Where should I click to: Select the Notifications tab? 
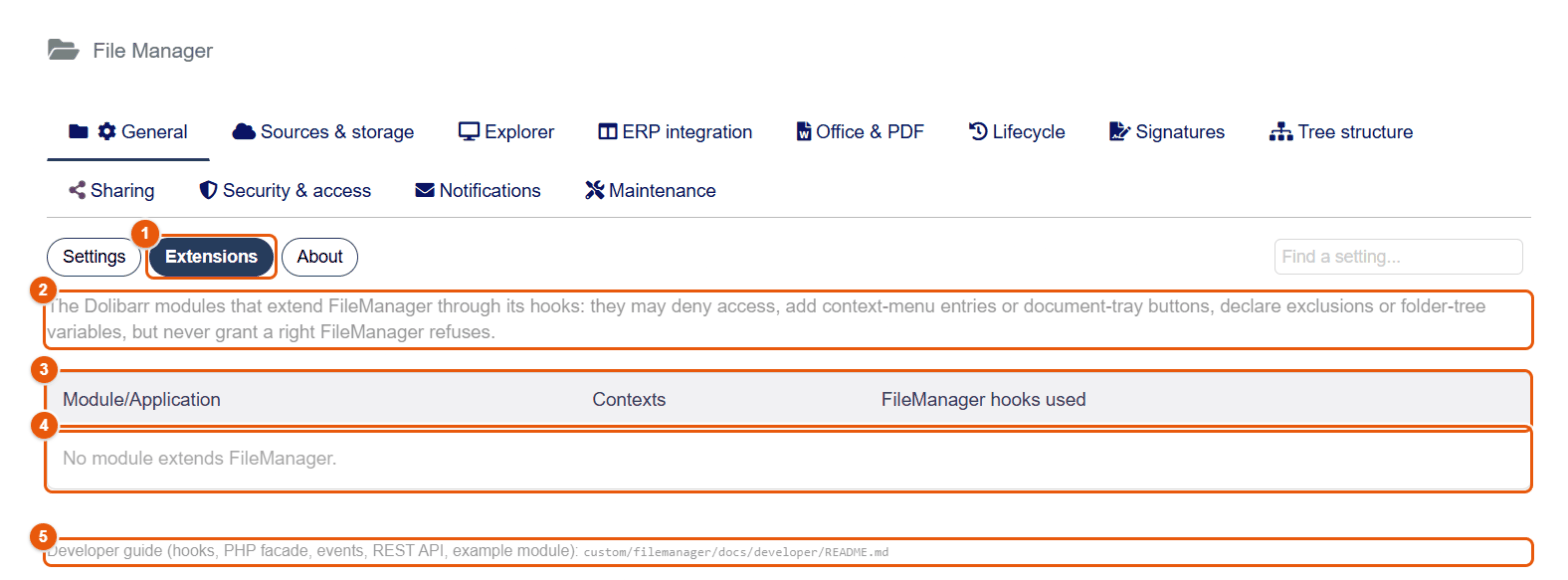point(478,190)
